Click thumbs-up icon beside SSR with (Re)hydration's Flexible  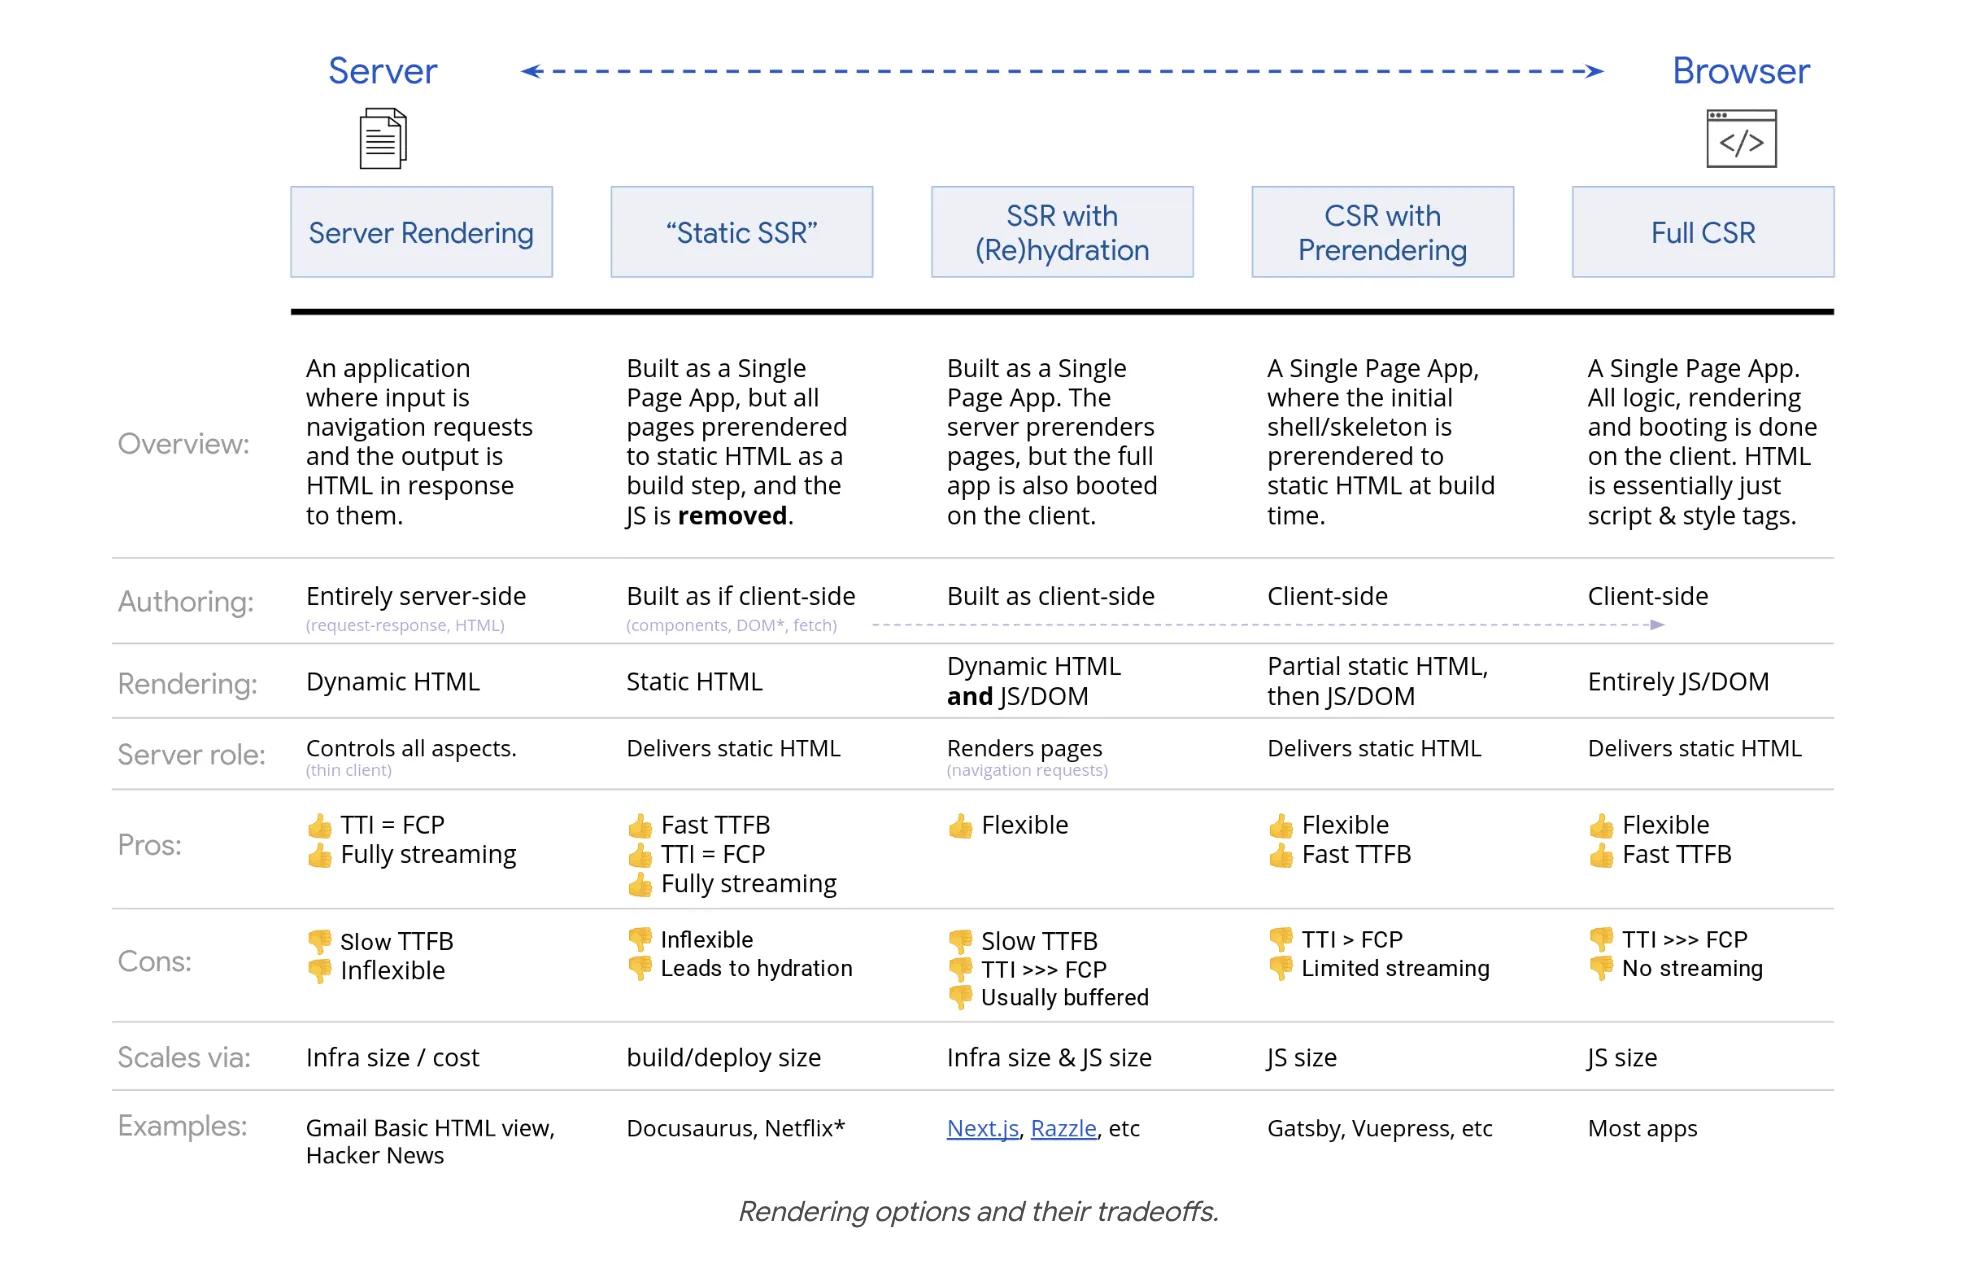(960, 826)
